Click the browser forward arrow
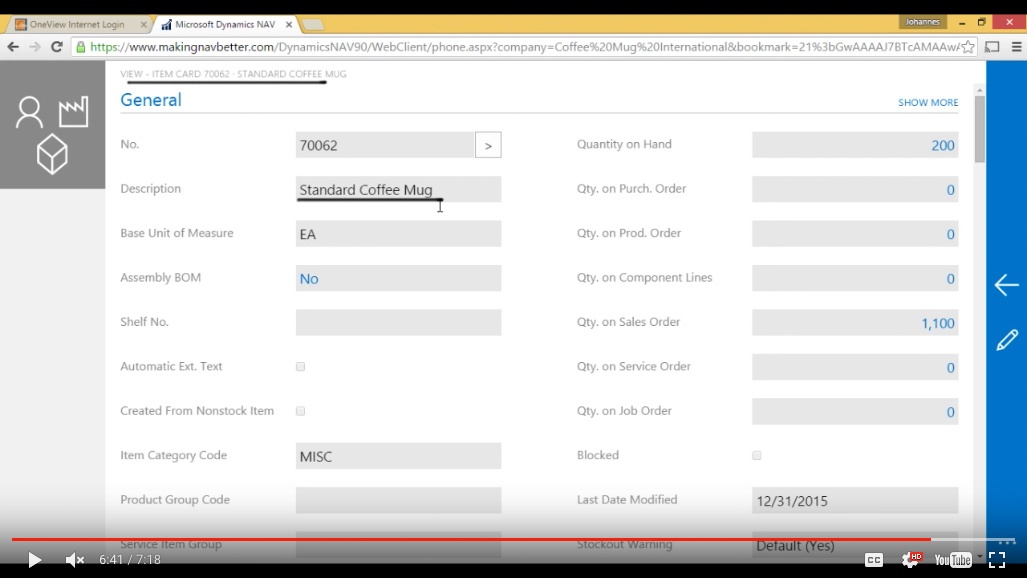 [x=35, y=47]
